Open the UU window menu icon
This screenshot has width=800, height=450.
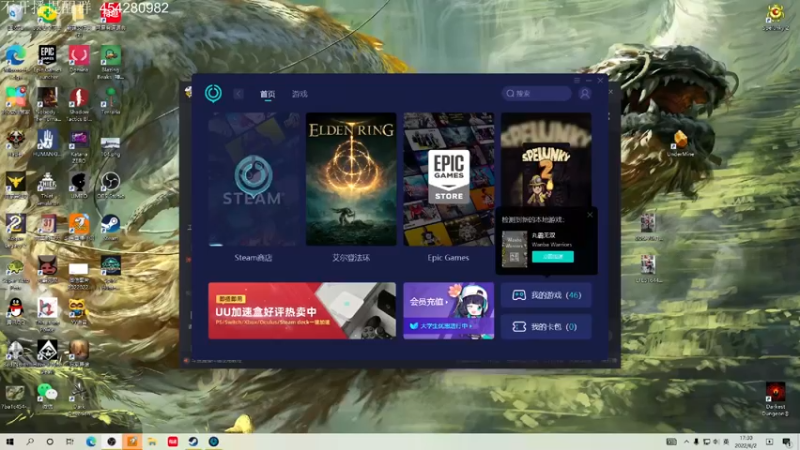point(577,81)
